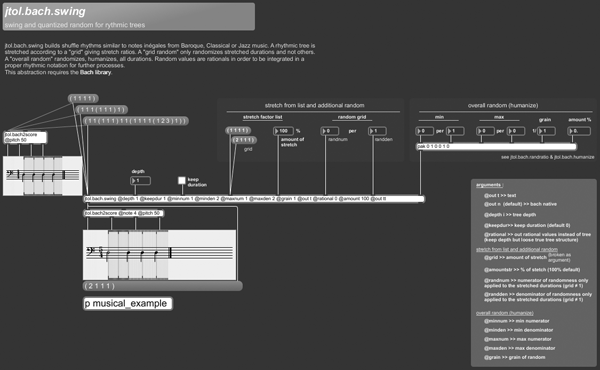Click the ( 2 1 1 1 ) grid message box
The image size is (600, 370).
(244, 140)
